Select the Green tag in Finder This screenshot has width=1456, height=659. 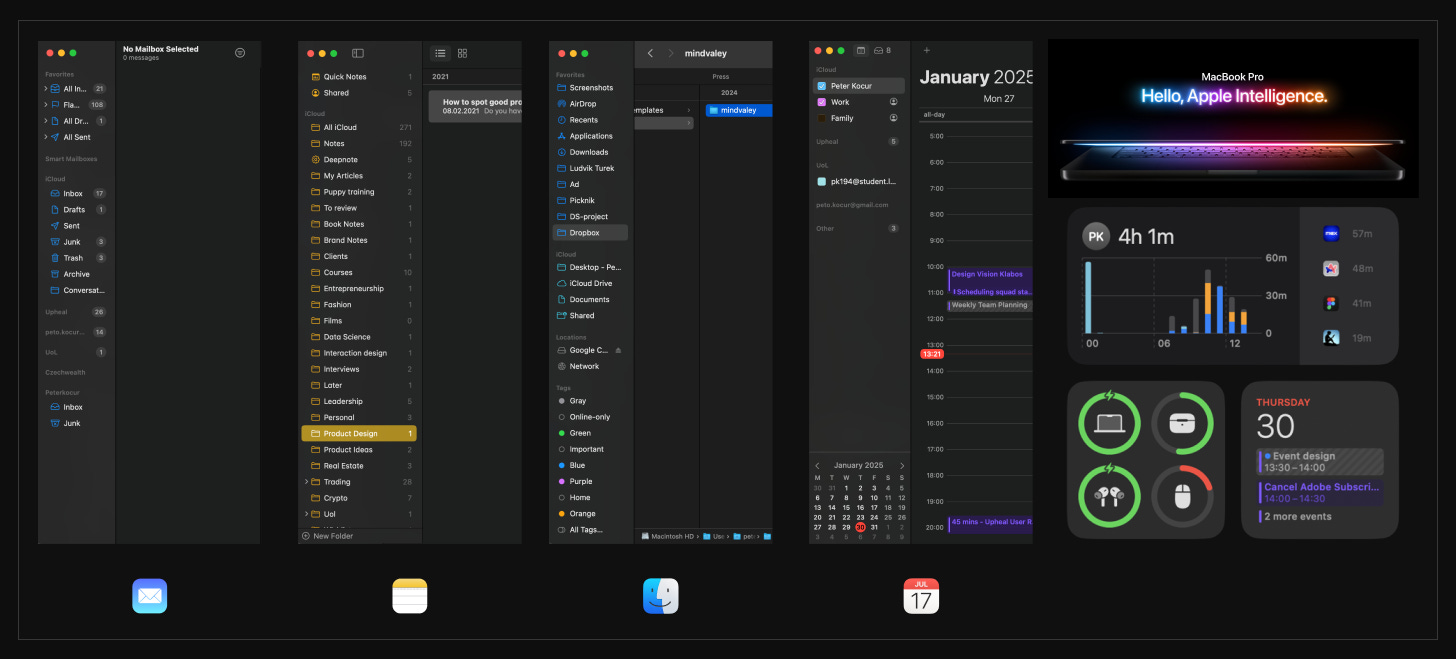590,433
